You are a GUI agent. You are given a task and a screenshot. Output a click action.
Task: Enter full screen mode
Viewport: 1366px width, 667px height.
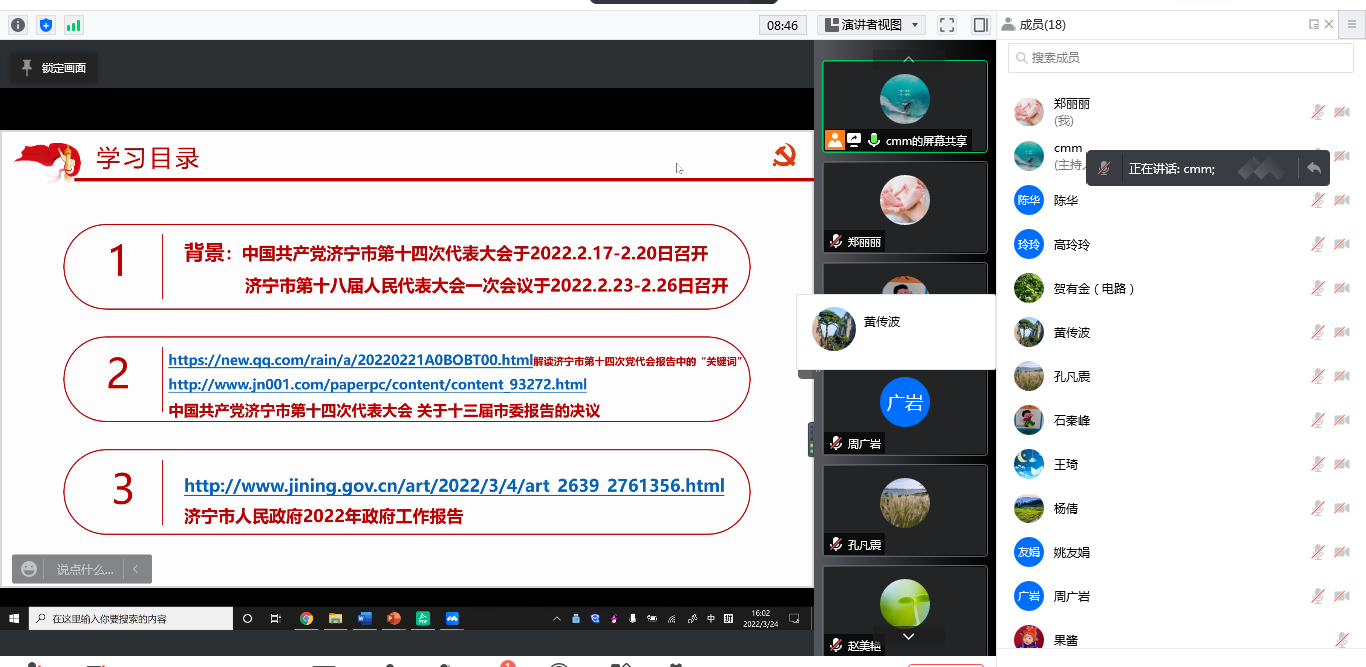click(947, 25)
